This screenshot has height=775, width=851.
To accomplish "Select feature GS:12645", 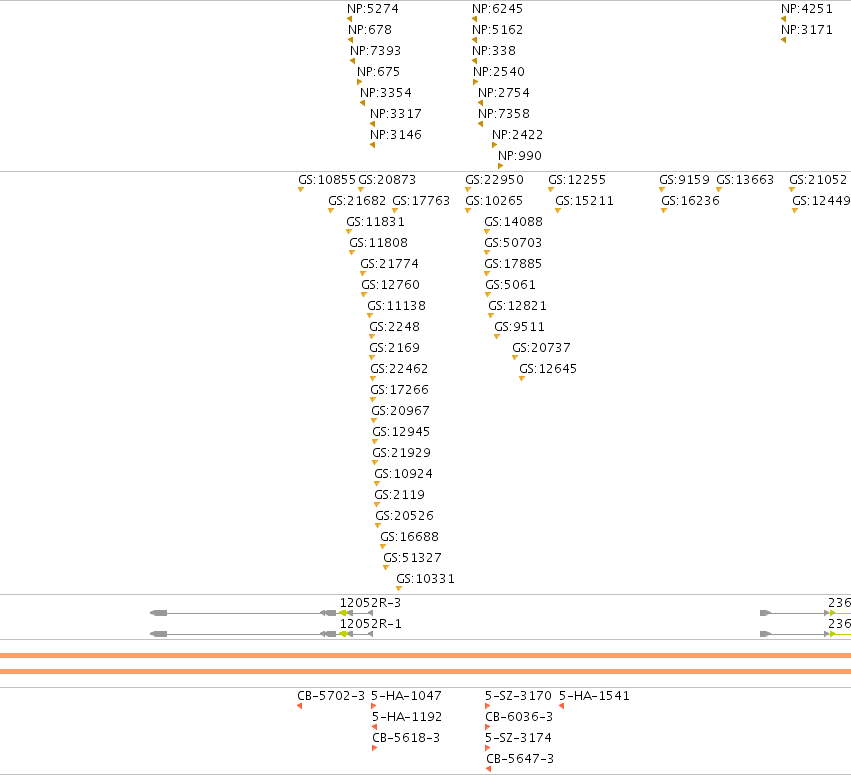I will 549,369.
